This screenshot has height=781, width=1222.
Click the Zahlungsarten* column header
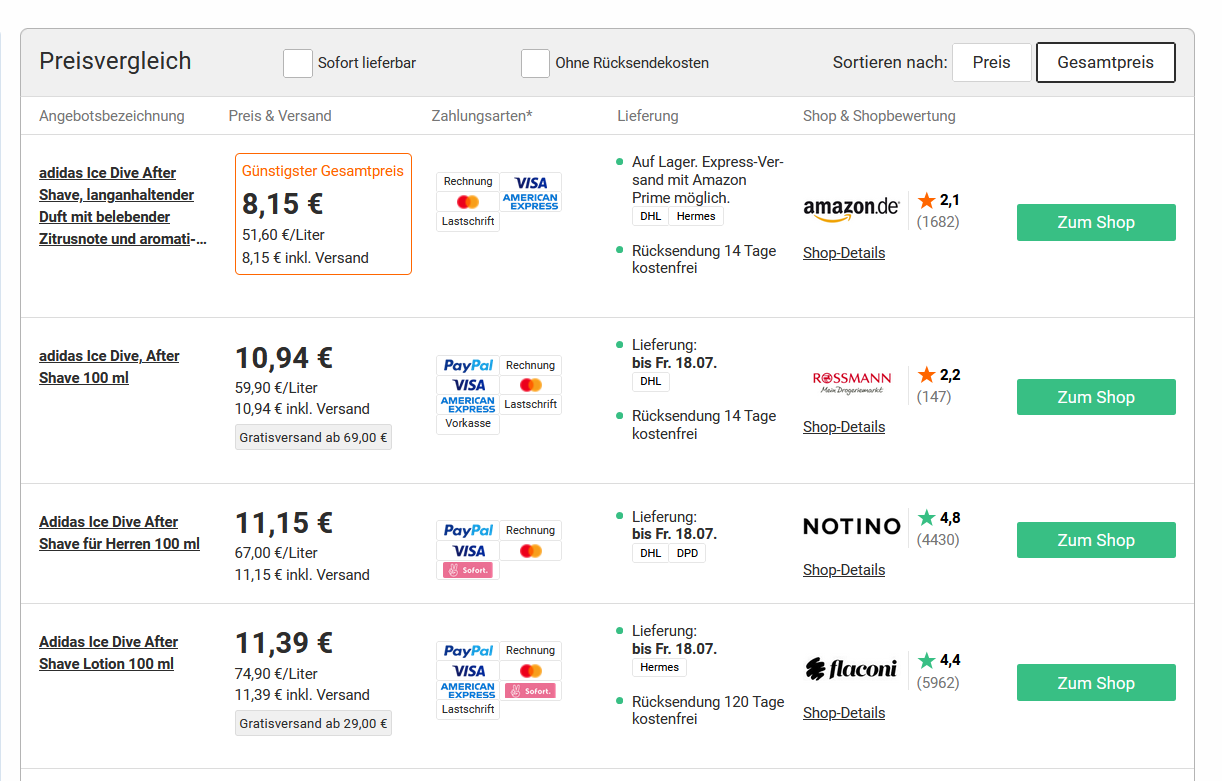[482, 116]
